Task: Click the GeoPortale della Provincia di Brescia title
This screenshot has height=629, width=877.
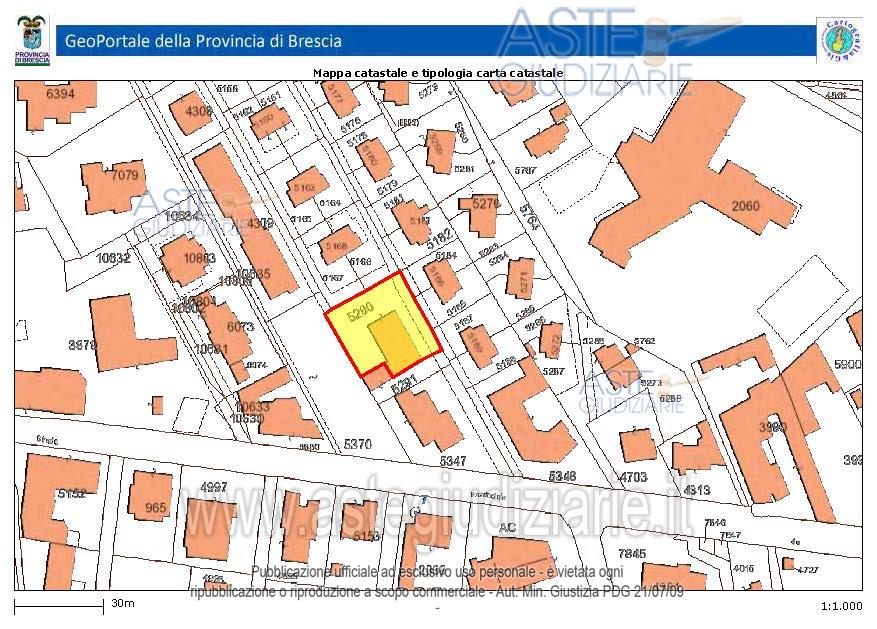Action: click(204, 41)
